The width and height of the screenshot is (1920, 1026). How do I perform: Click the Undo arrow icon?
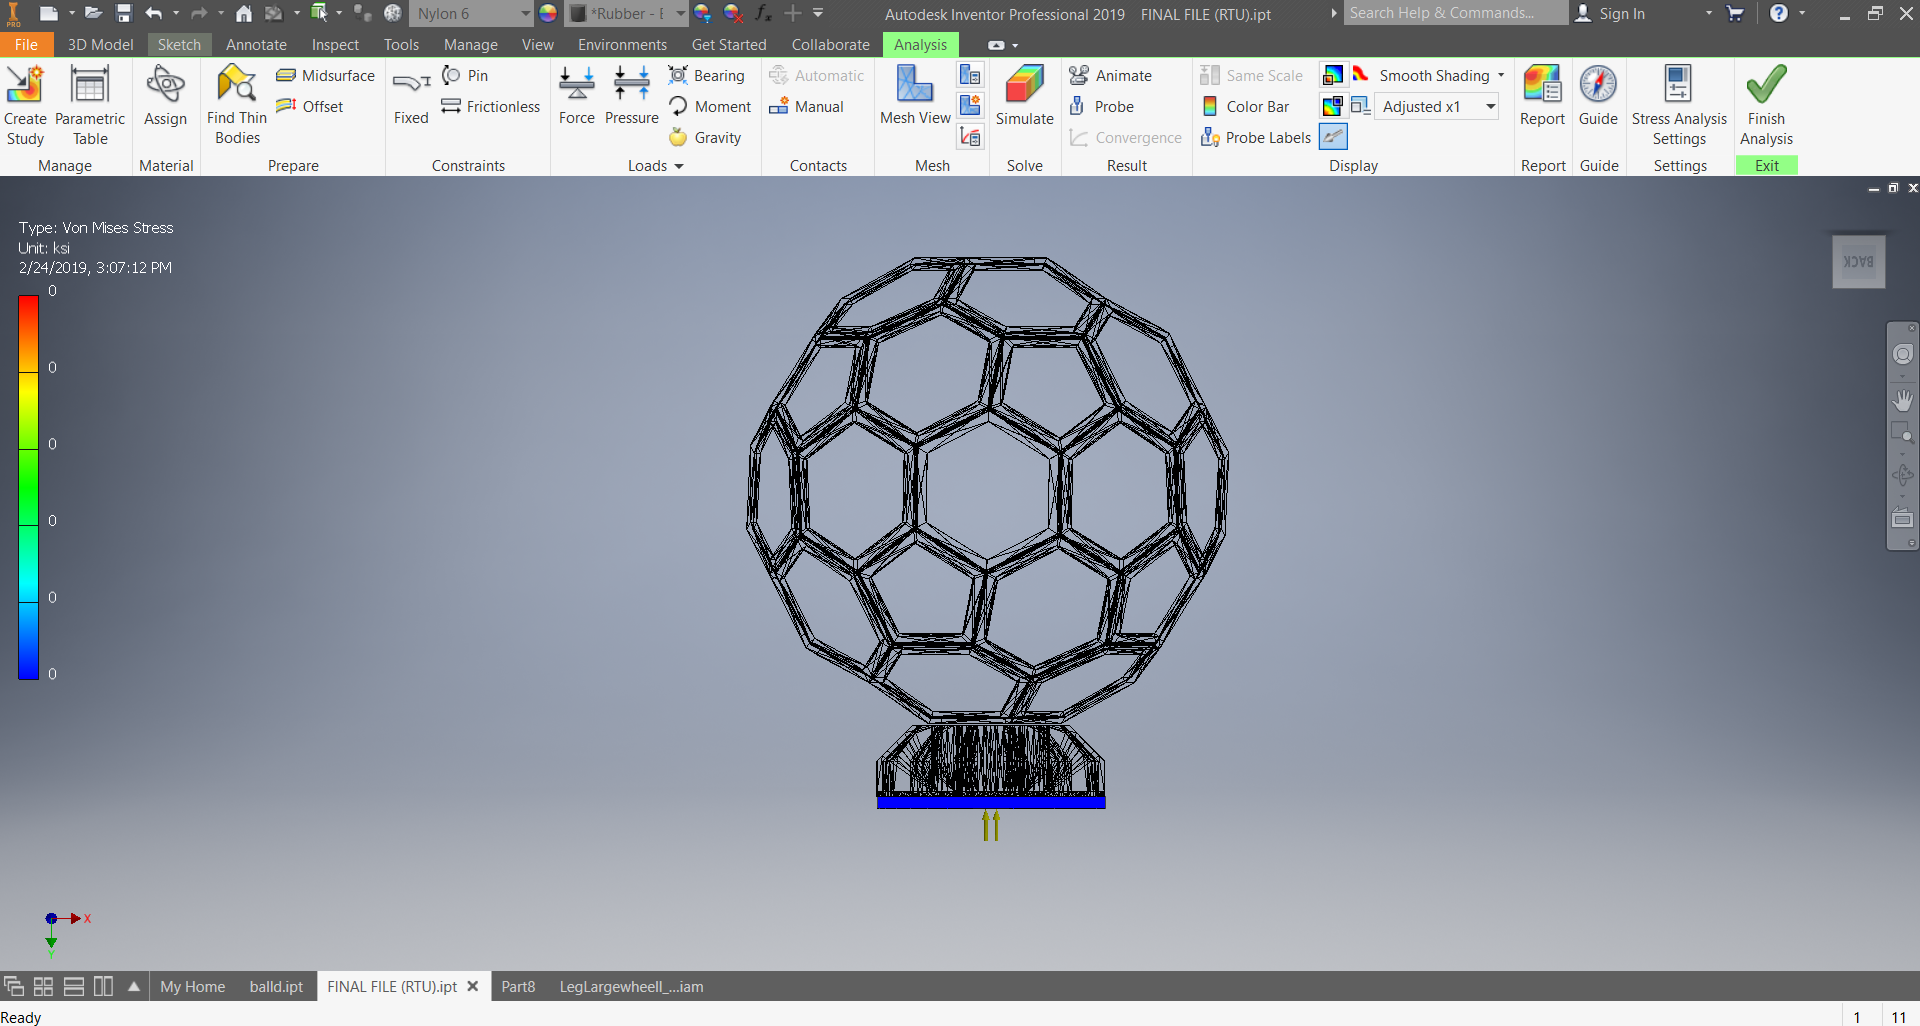(153, 13)
